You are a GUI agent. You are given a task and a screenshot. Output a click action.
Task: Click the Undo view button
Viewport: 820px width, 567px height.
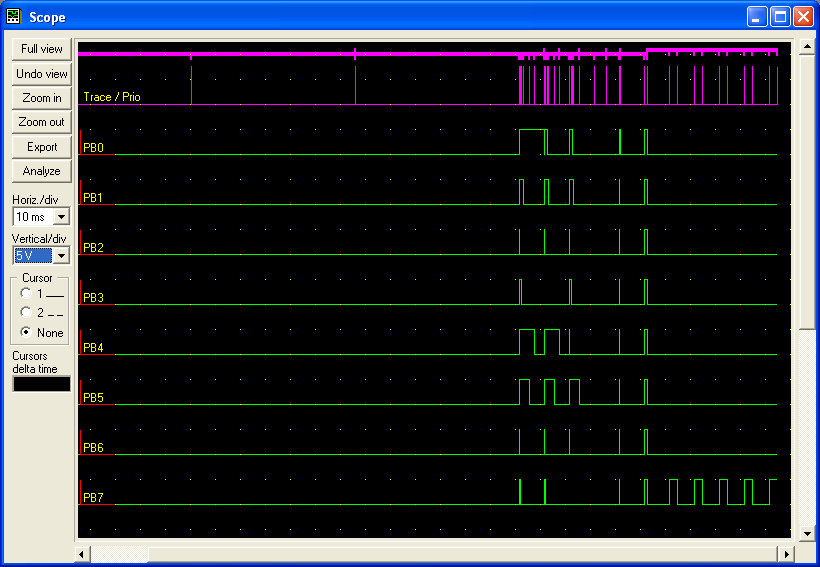coord(41,74)
